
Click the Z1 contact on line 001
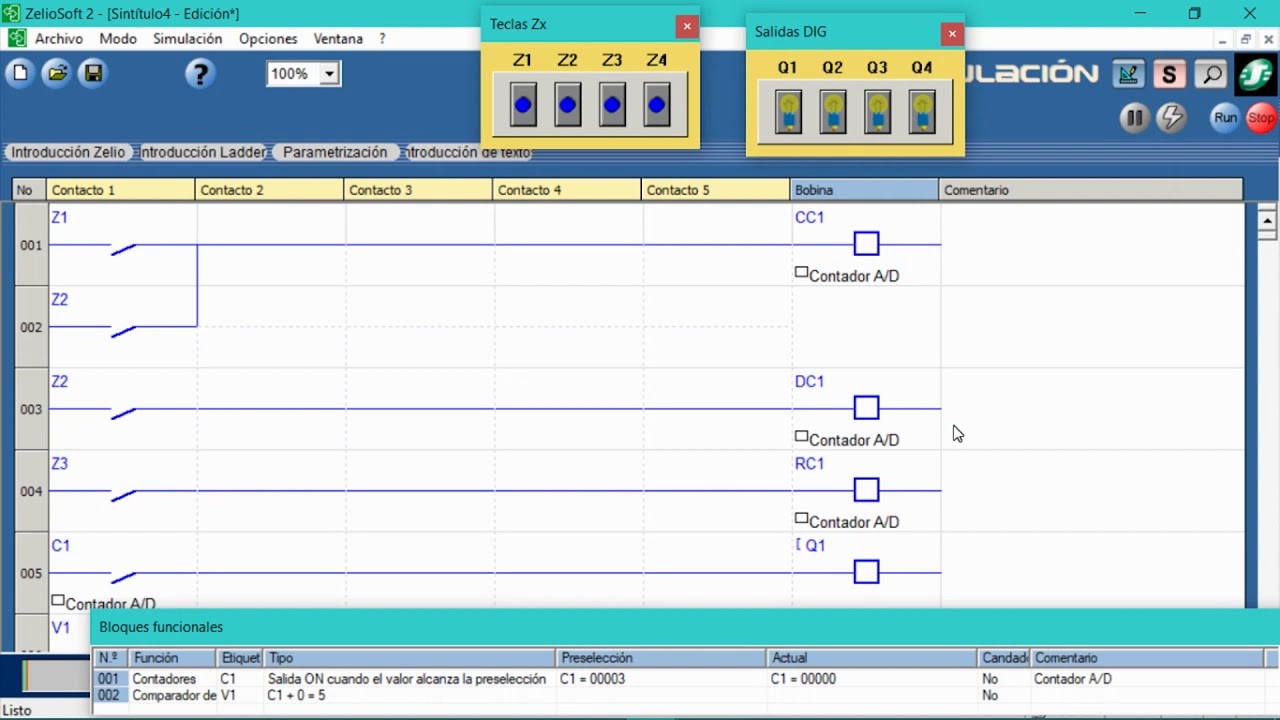coord(123,247)
